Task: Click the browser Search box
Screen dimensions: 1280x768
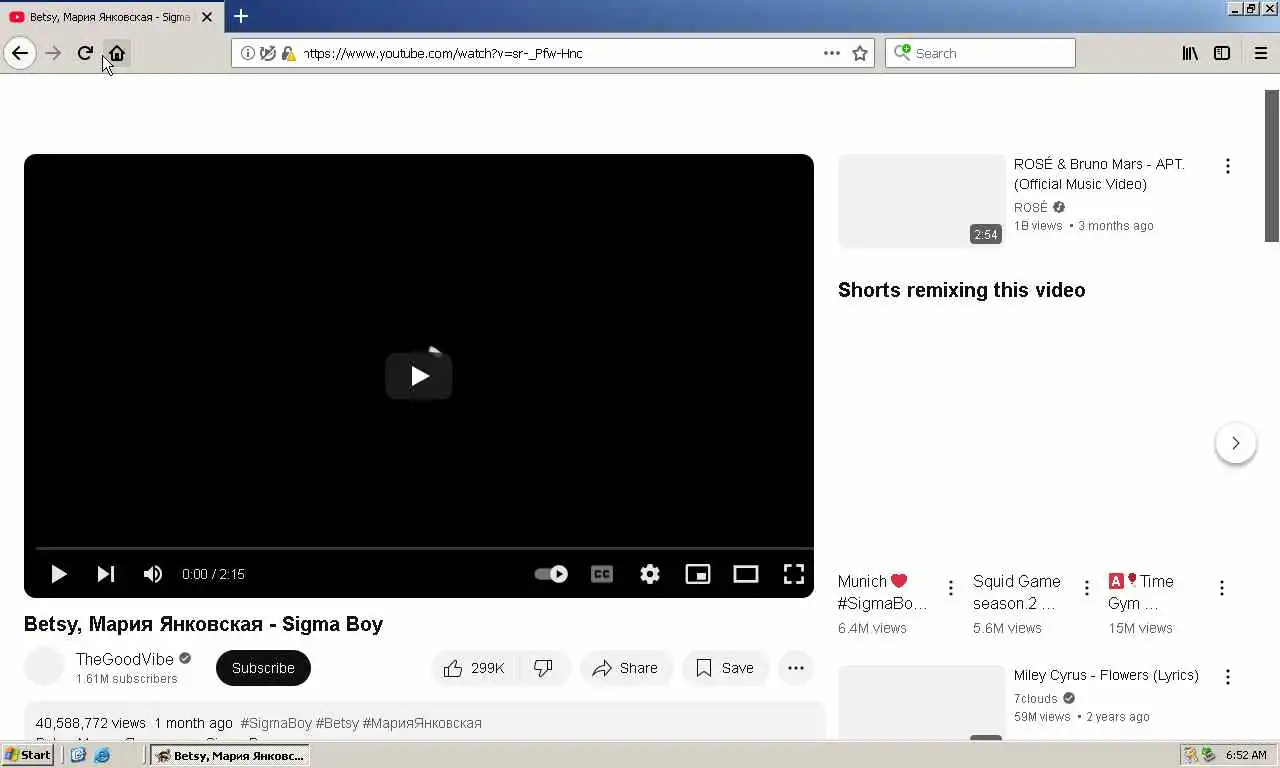Action: click(980, 53)
